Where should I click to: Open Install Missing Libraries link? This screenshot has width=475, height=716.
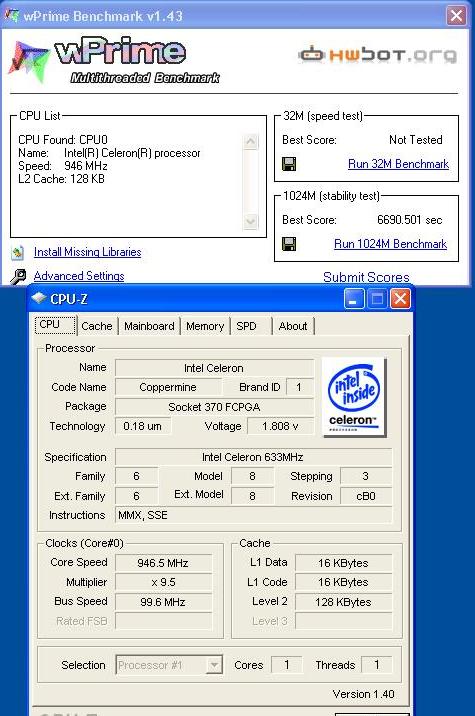coord(87,252)
